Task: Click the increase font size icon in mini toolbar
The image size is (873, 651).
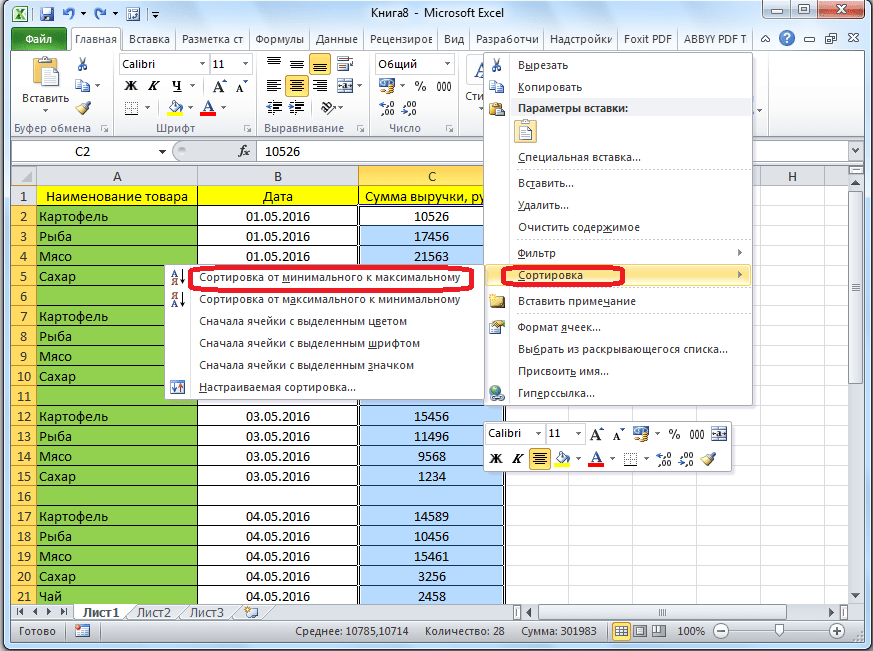Action: pos(597,434)
